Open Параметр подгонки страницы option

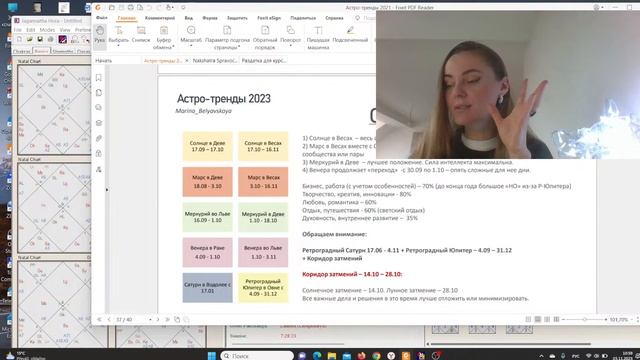227,37
